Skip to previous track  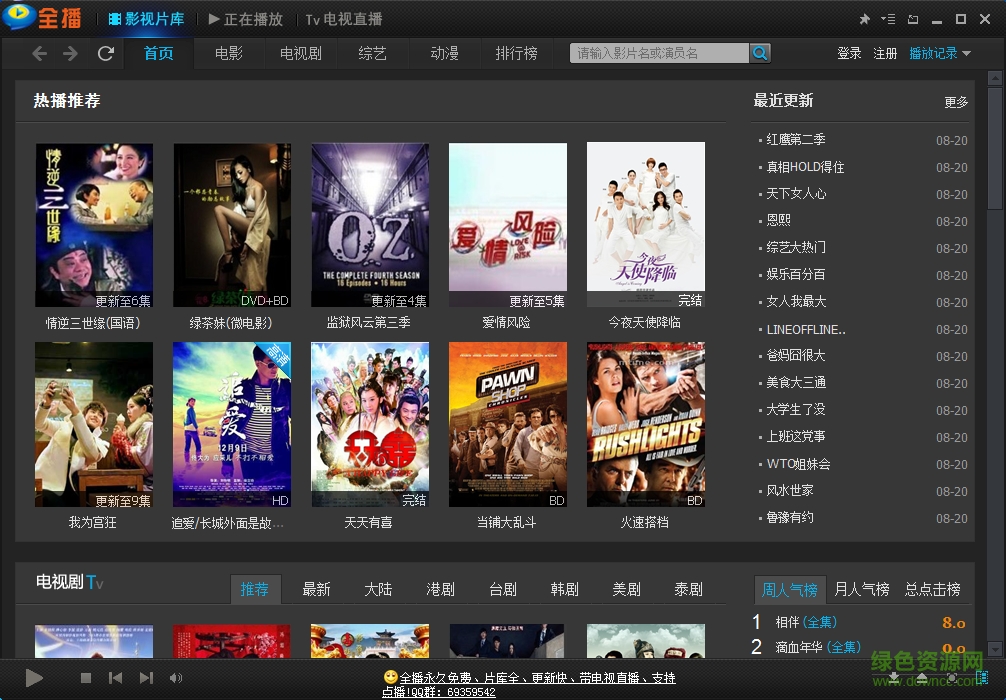(x=116, y=678)
